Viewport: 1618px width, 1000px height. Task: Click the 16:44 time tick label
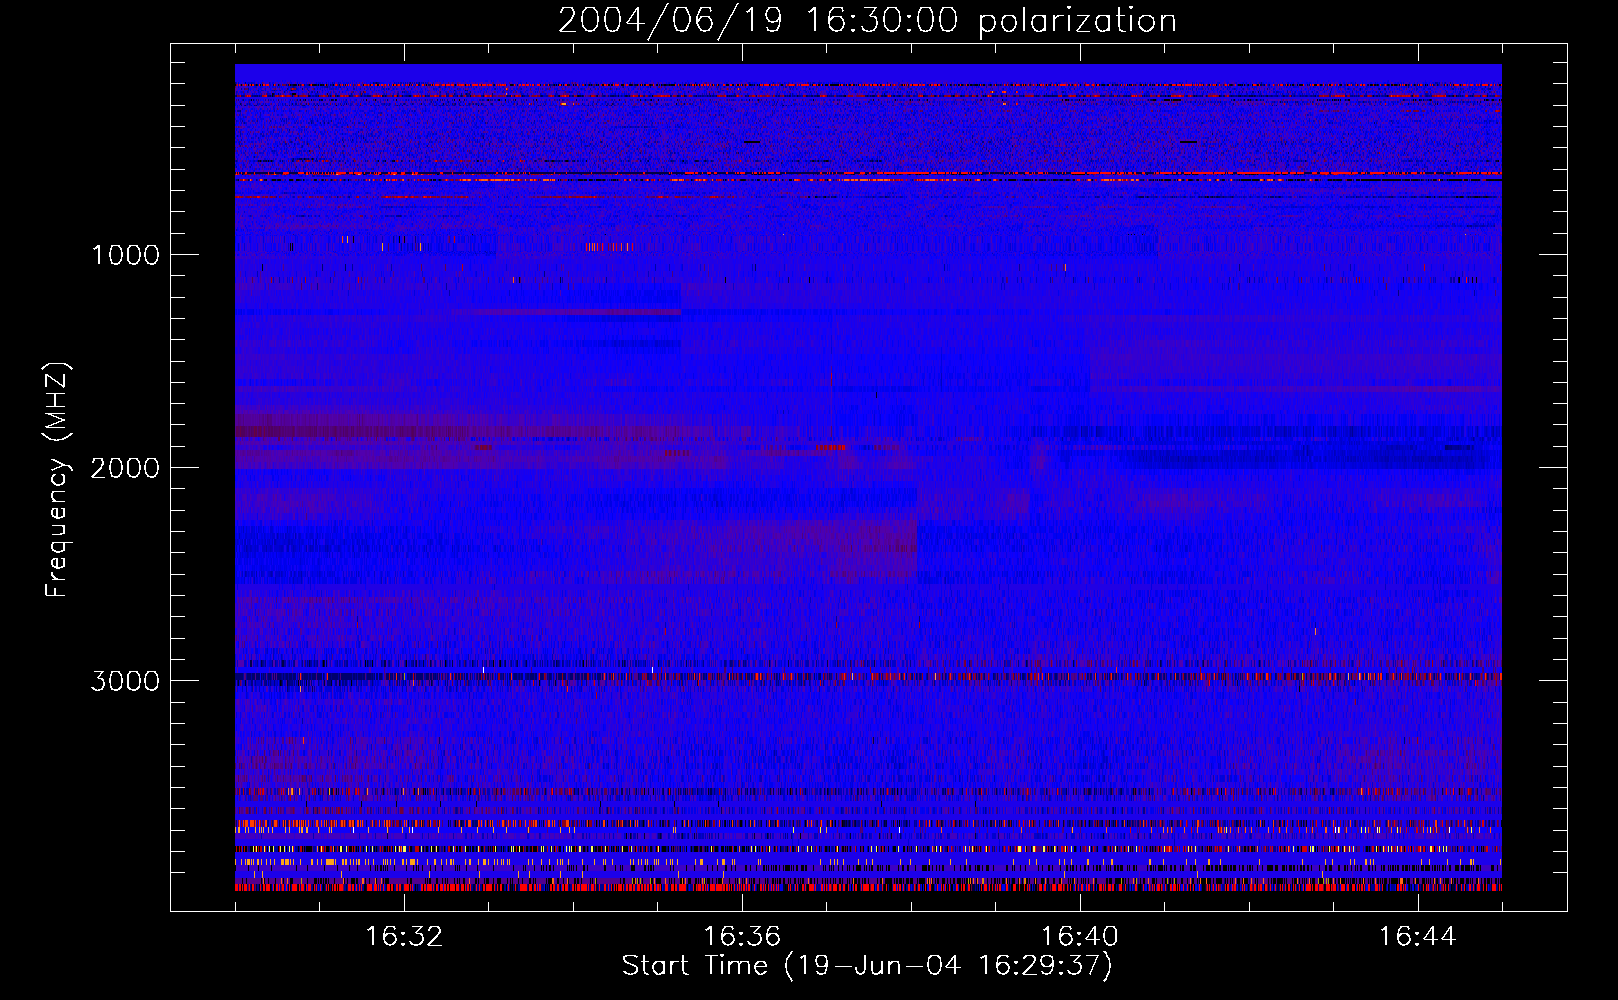pyautogui.click(x=1418, y=937)
